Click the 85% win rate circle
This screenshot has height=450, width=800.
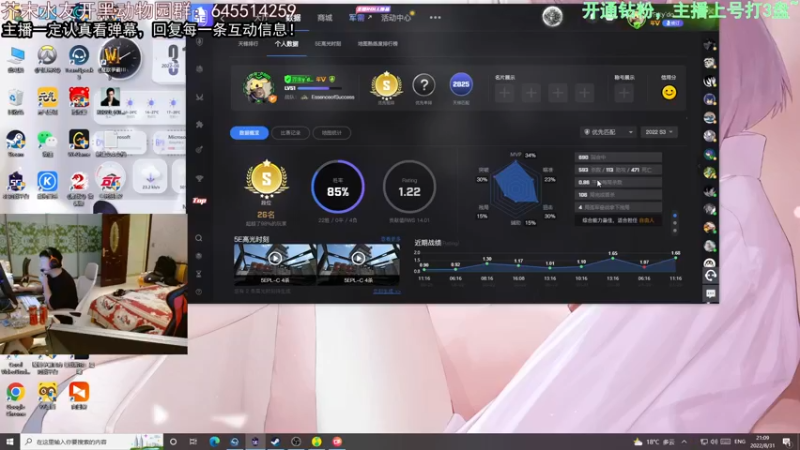click(x=338, y=187)
